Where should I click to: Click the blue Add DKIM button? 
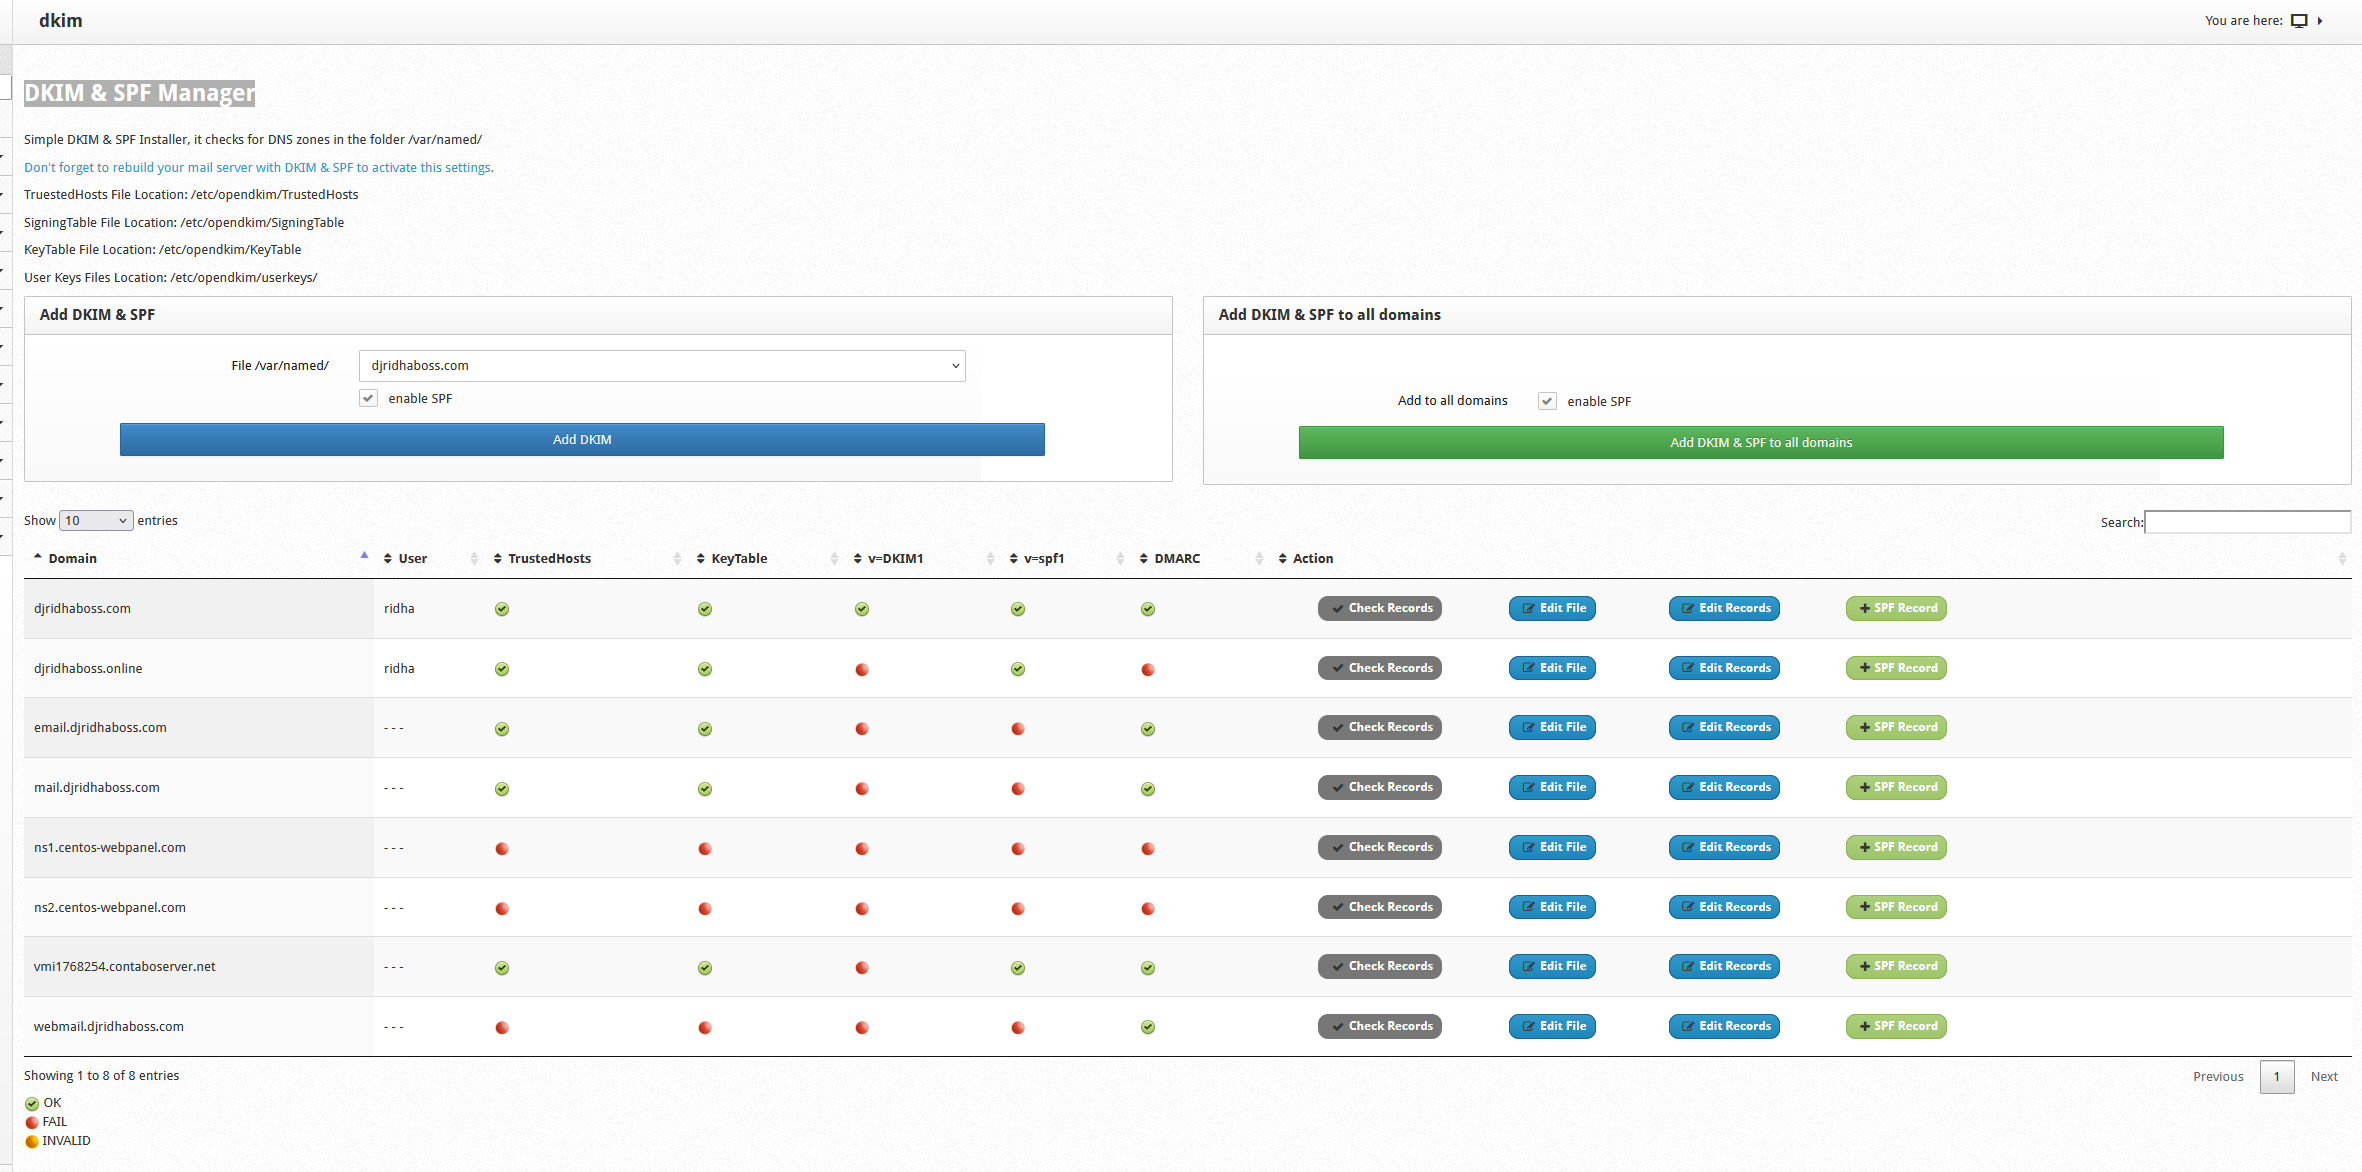click(582, 440)
